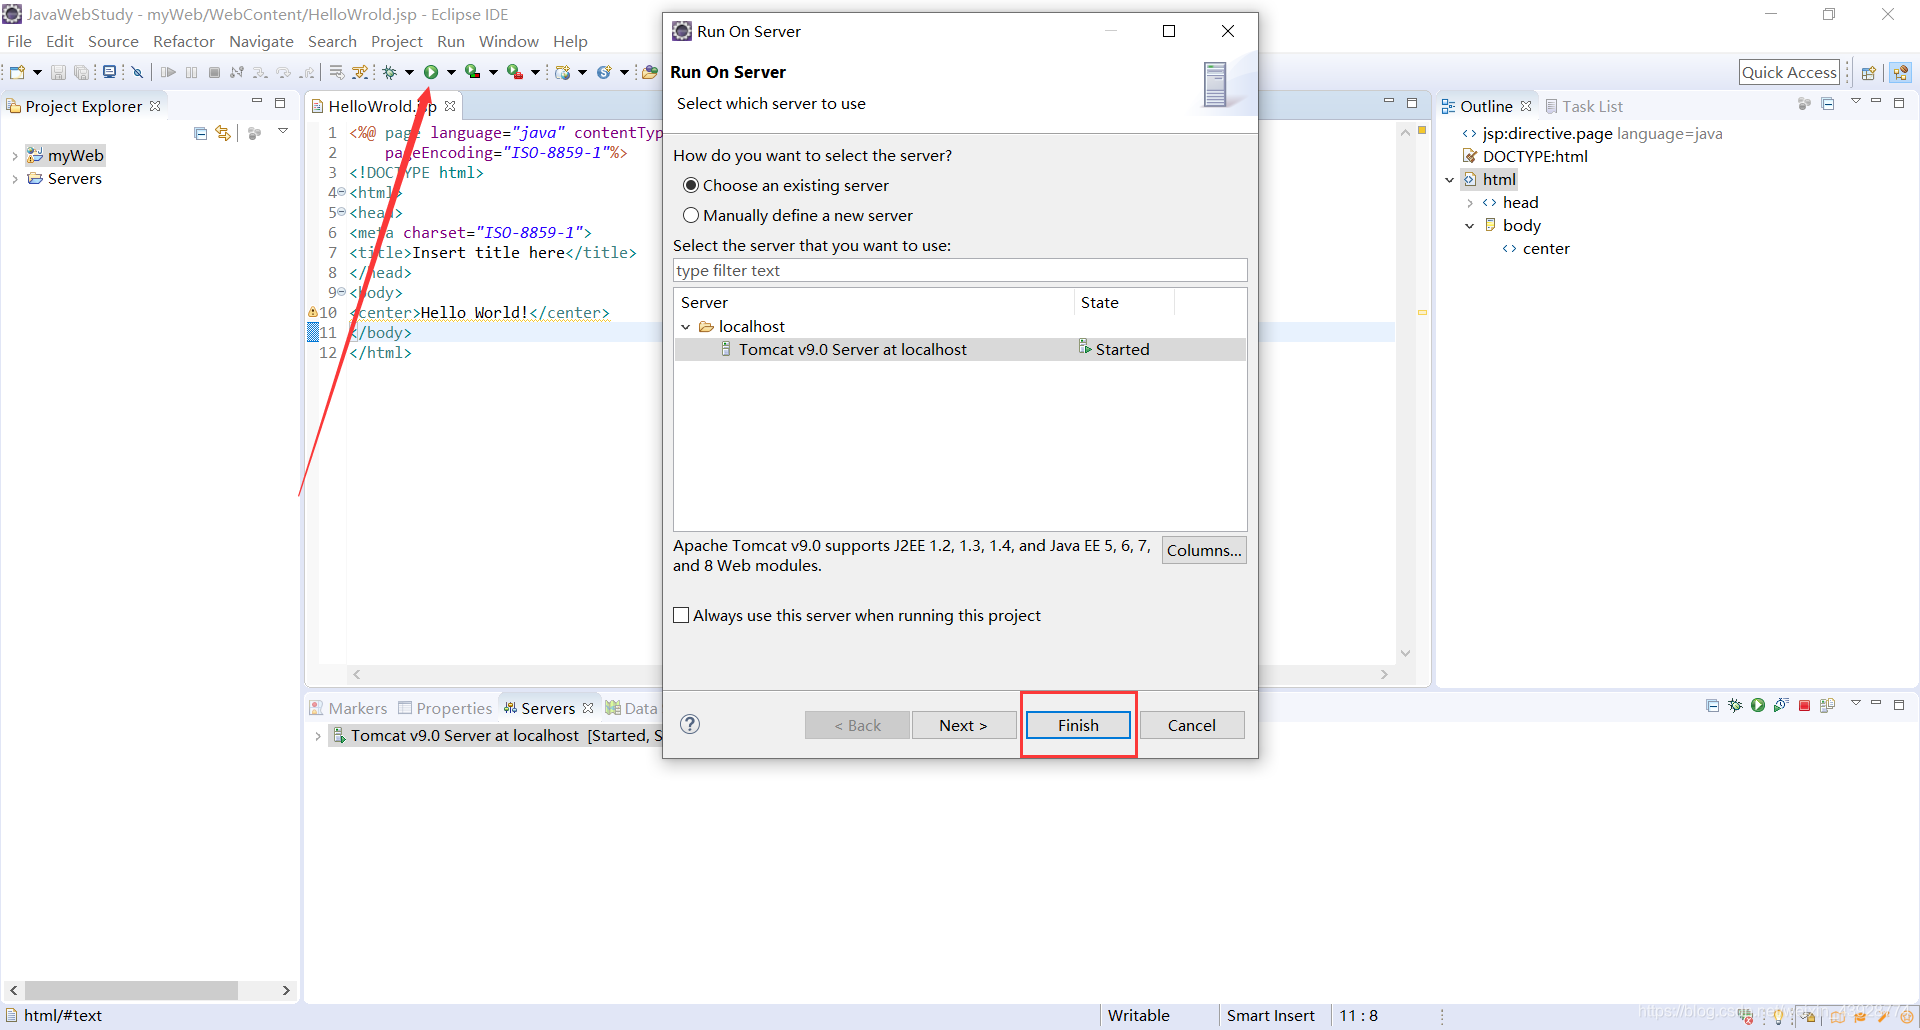The height and width of the screenshot is (1030, 1920).
Task: Expand the myWeb project node
Action: click(15, 156)
